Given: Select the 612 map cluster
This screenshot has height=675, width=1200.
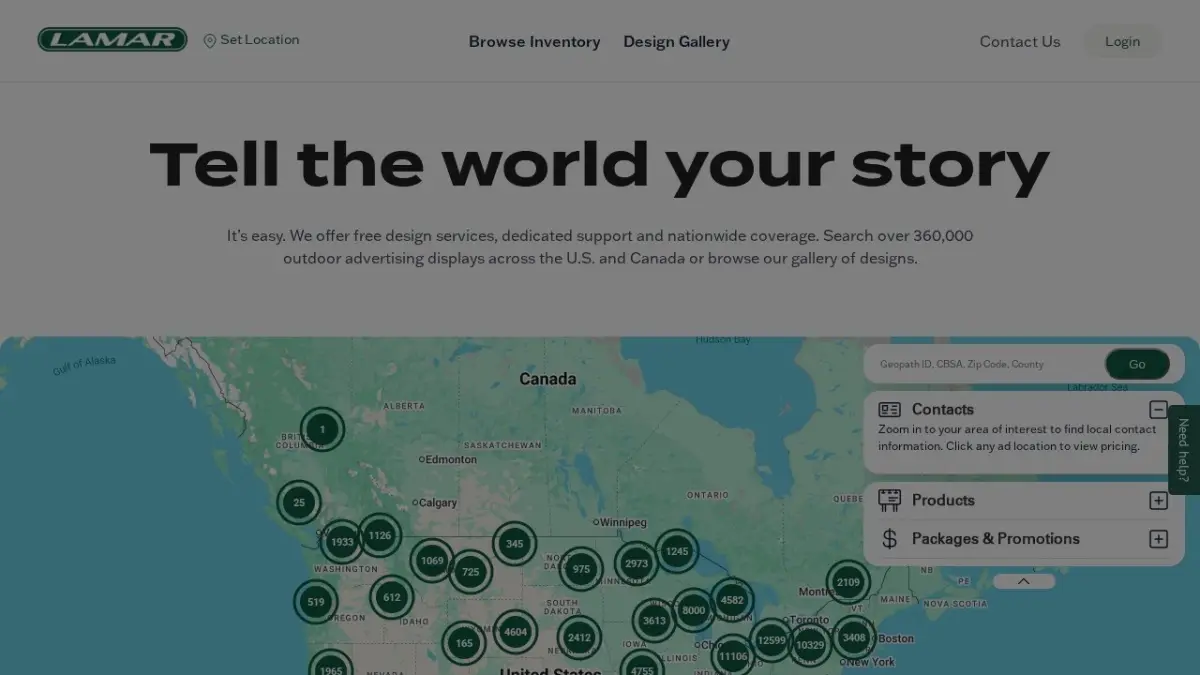Looking at the screenshot, I should (x=392, y=598).
